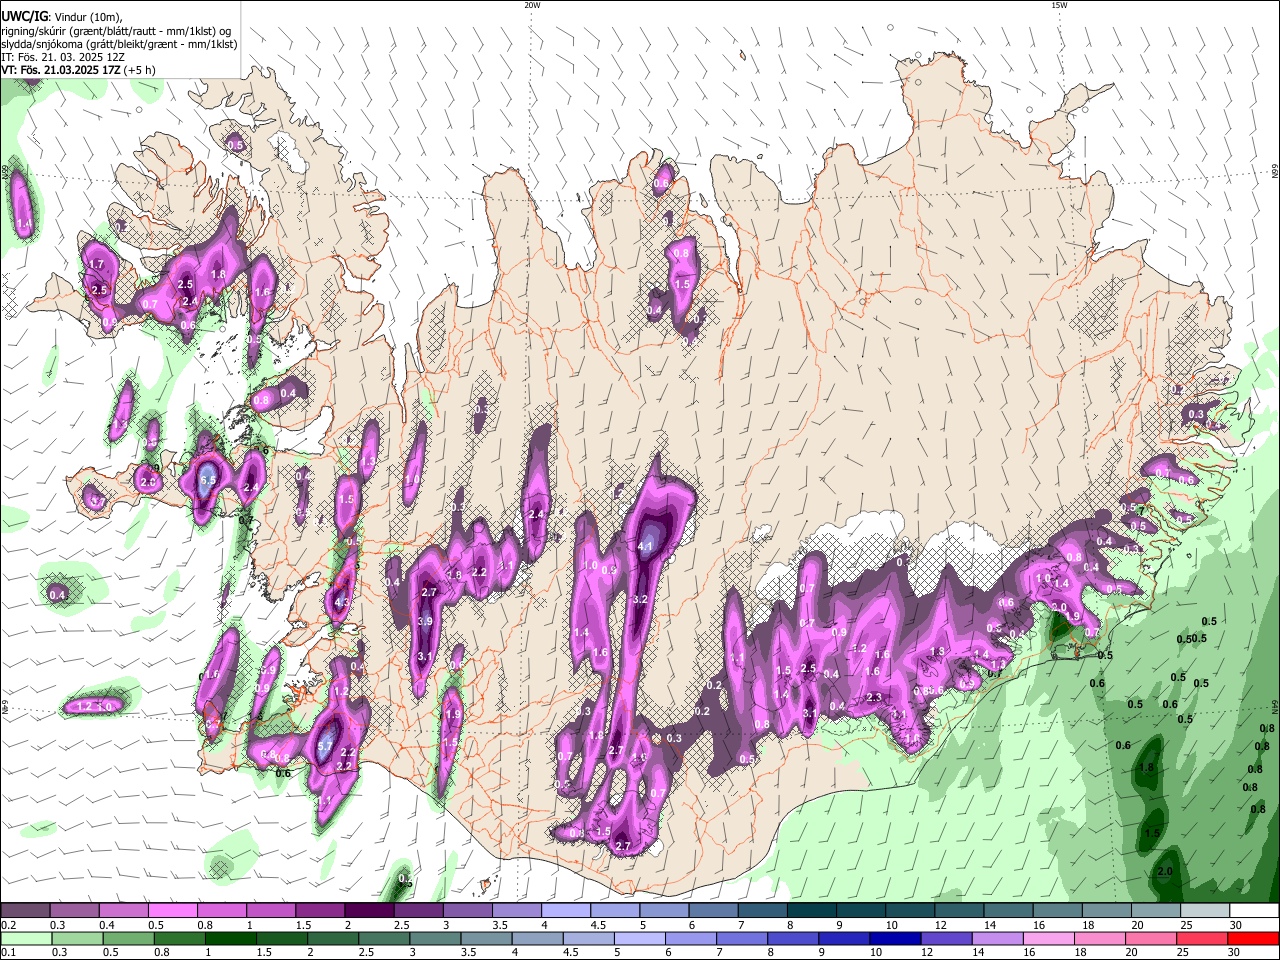This screenshot has height=960, width=1280.
Task: Click the "15W" longitude label at the top
Action: pos(1059,5)
